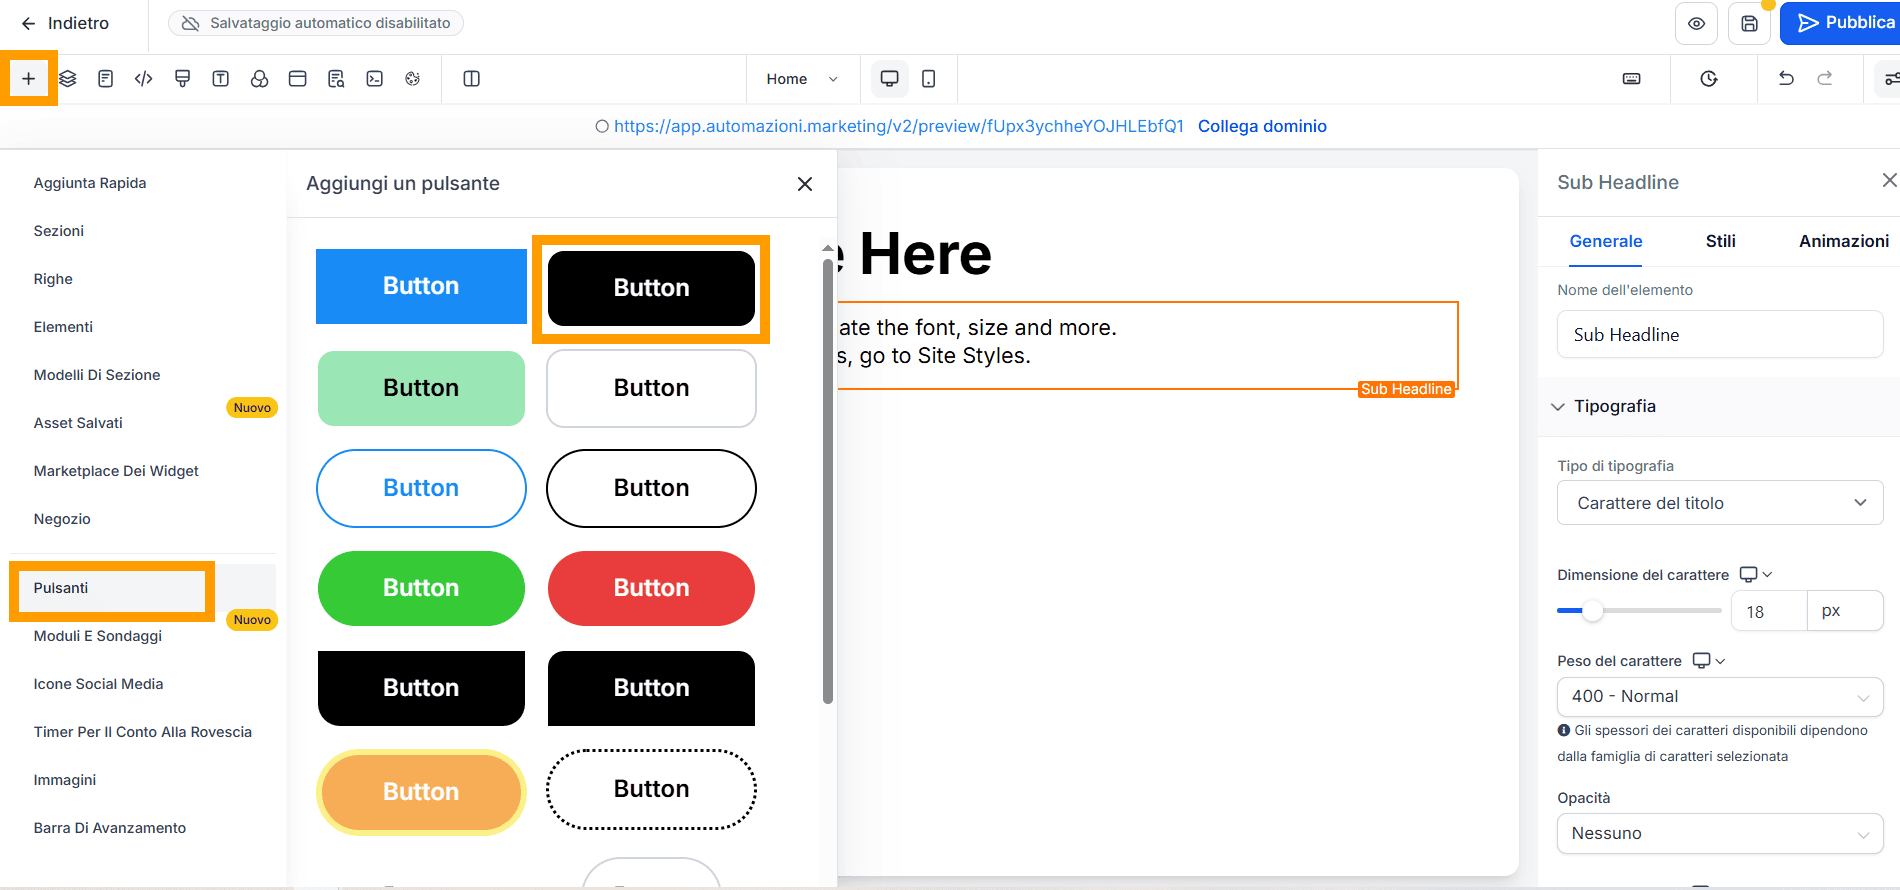Image resolution: width=1900 pixels, height=890 pixels.
Task: Click the font size slider
Action: pyautogui.click(x=1638, y=611)
